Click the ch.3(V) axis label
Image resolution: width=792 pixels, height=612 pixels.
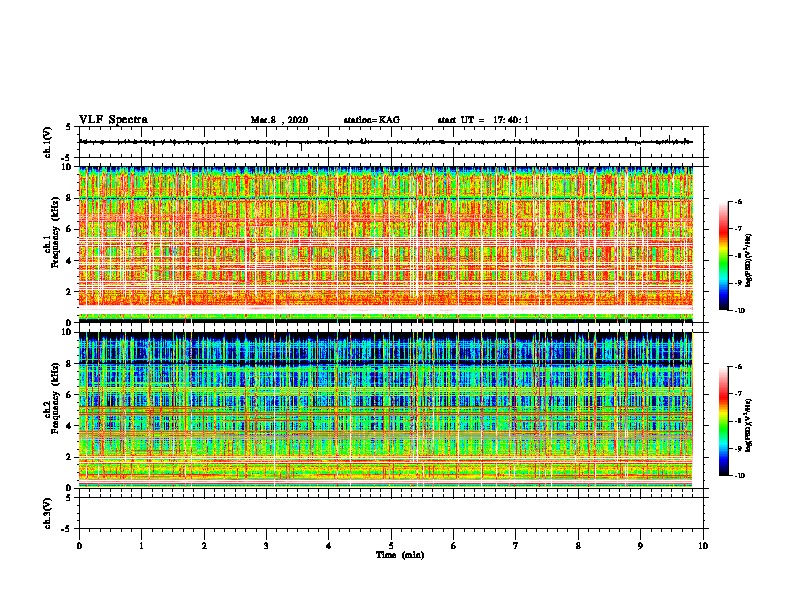[x=47, y=513]
